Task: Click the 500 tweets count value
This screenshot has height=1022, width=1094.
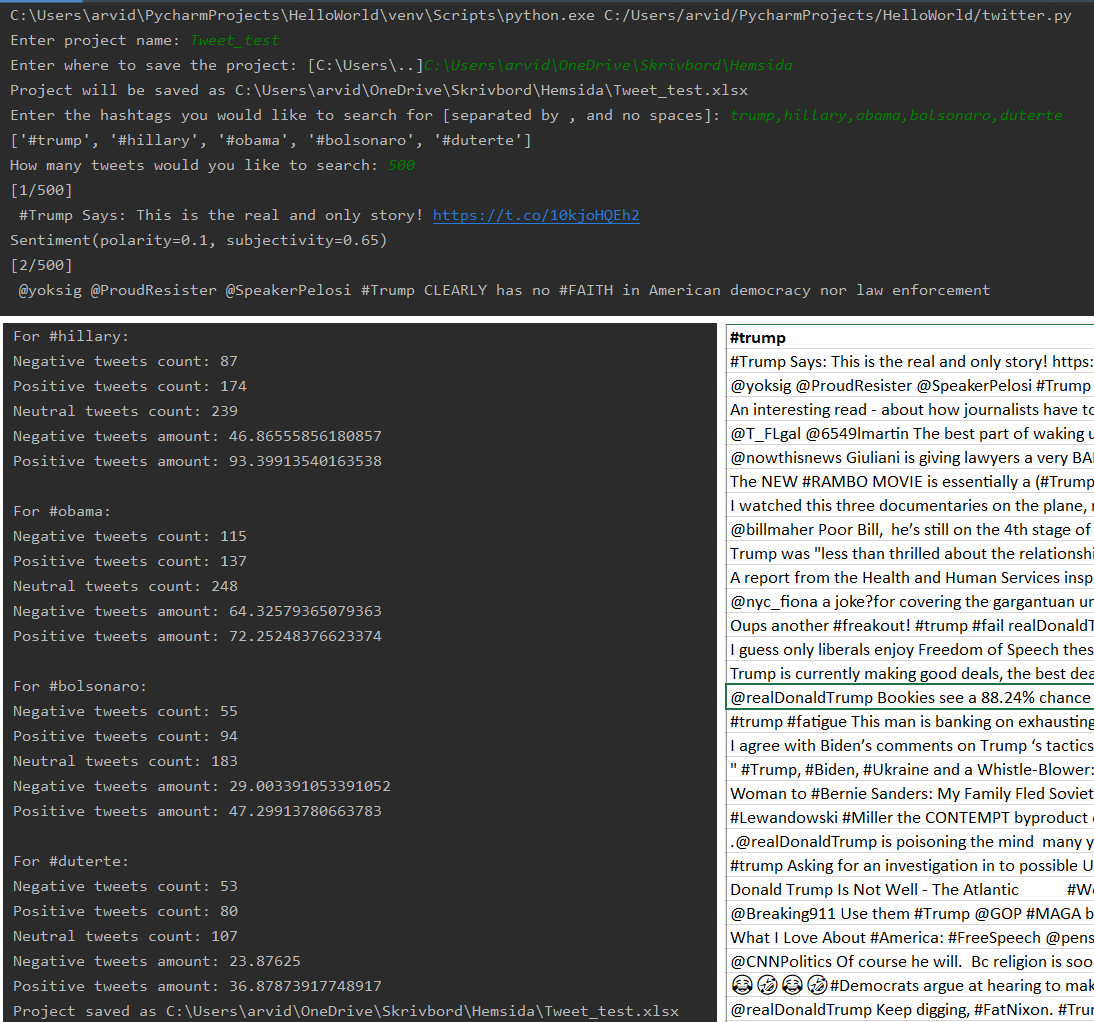Action: (400, 164)
